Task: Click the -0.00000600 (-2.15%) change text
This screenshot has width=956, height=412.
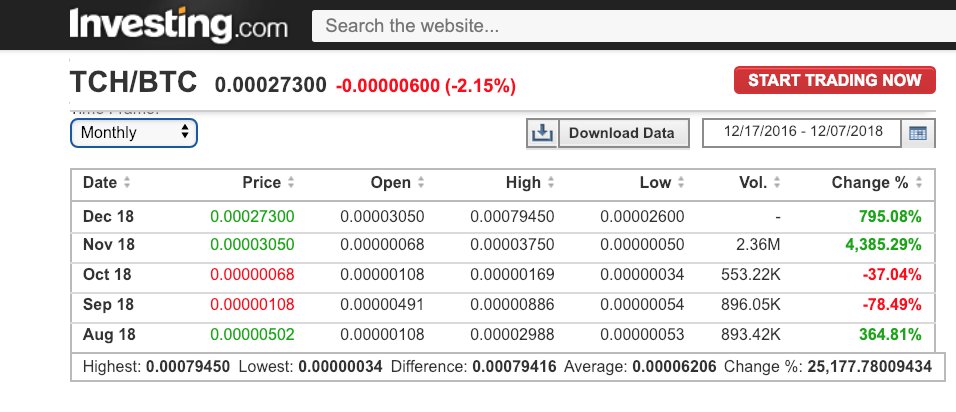Action: (x=426, y=86)
